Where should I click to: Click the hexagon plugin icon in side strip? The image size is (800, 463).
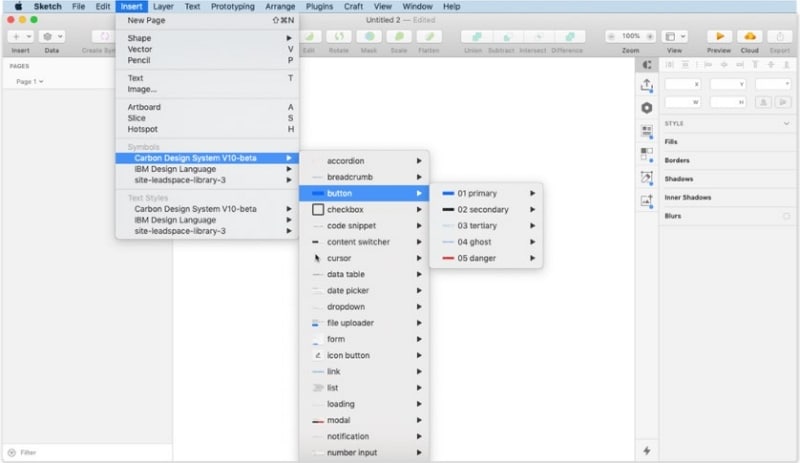point(646,108)
